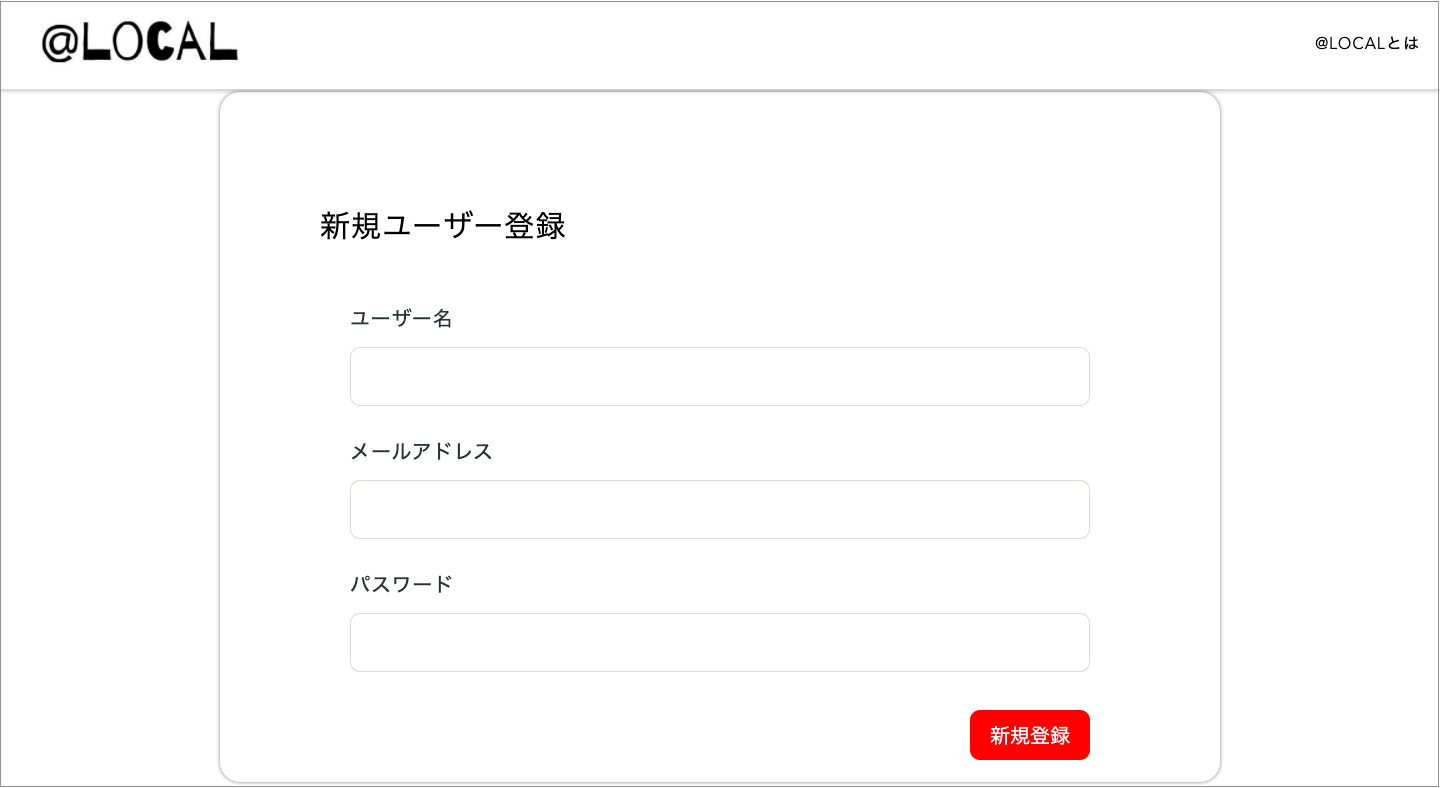Open the about link in top right

click(1366, 43)
